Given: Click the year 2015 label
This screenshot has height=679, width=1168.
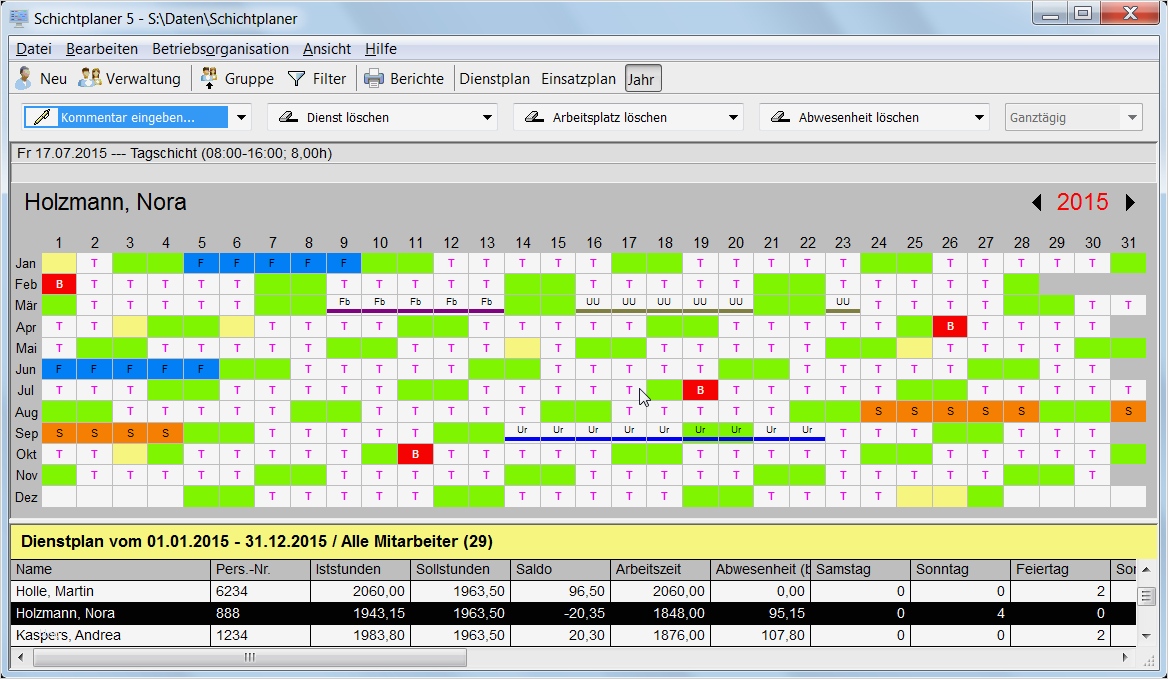Looking at the screenshot, I should click(1082, 203).
